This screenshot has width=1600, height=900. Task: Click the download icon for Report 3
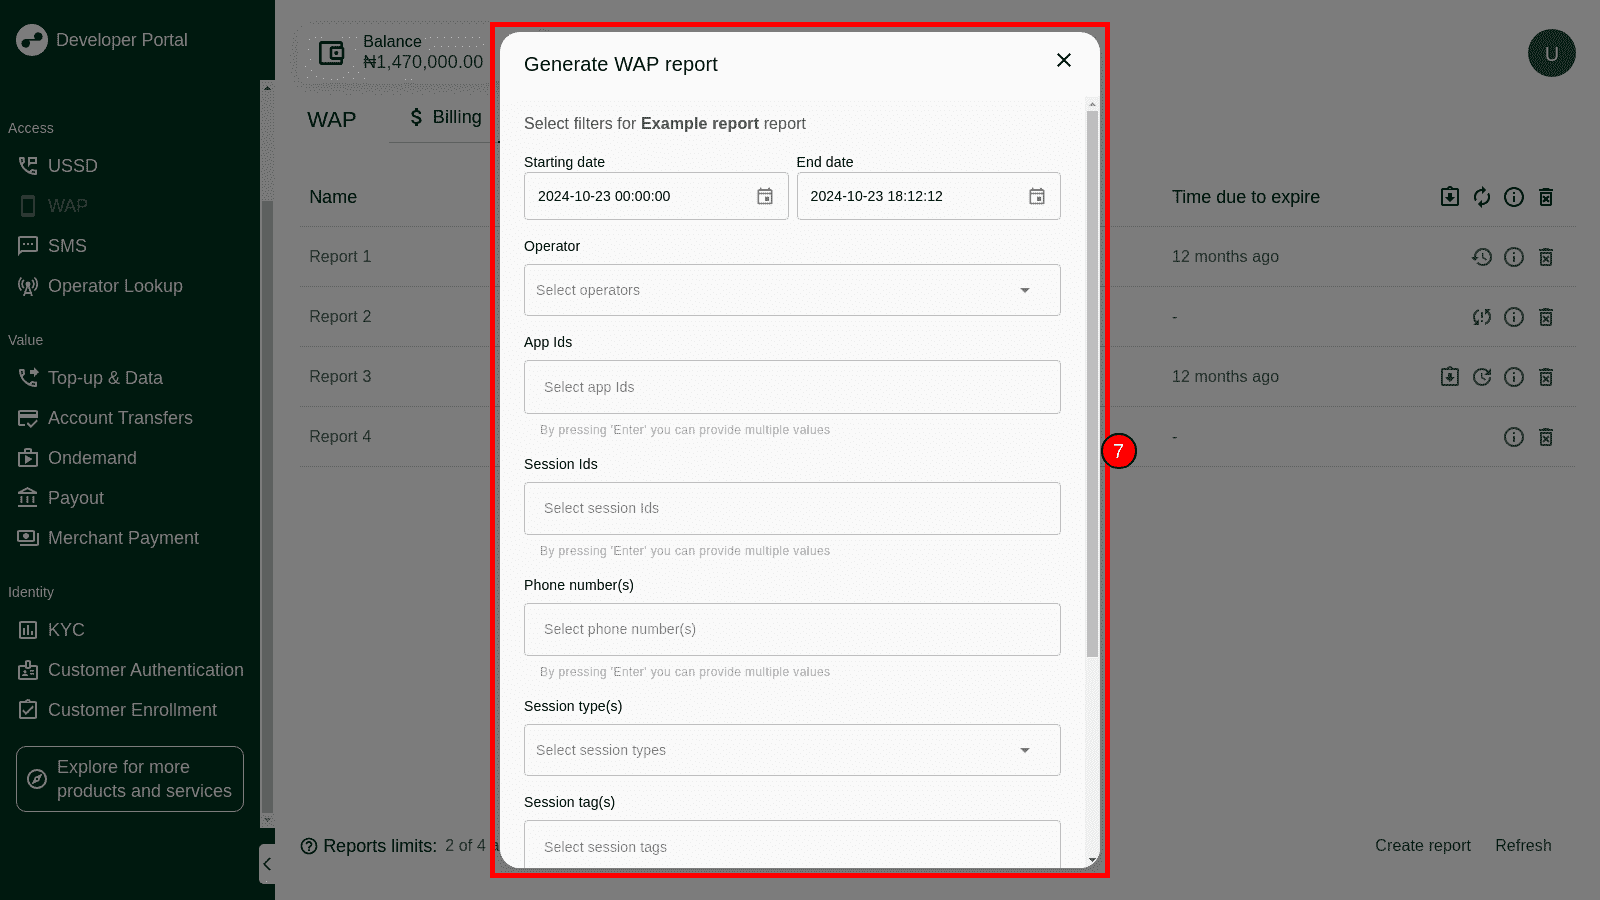tap(1449, 377)
